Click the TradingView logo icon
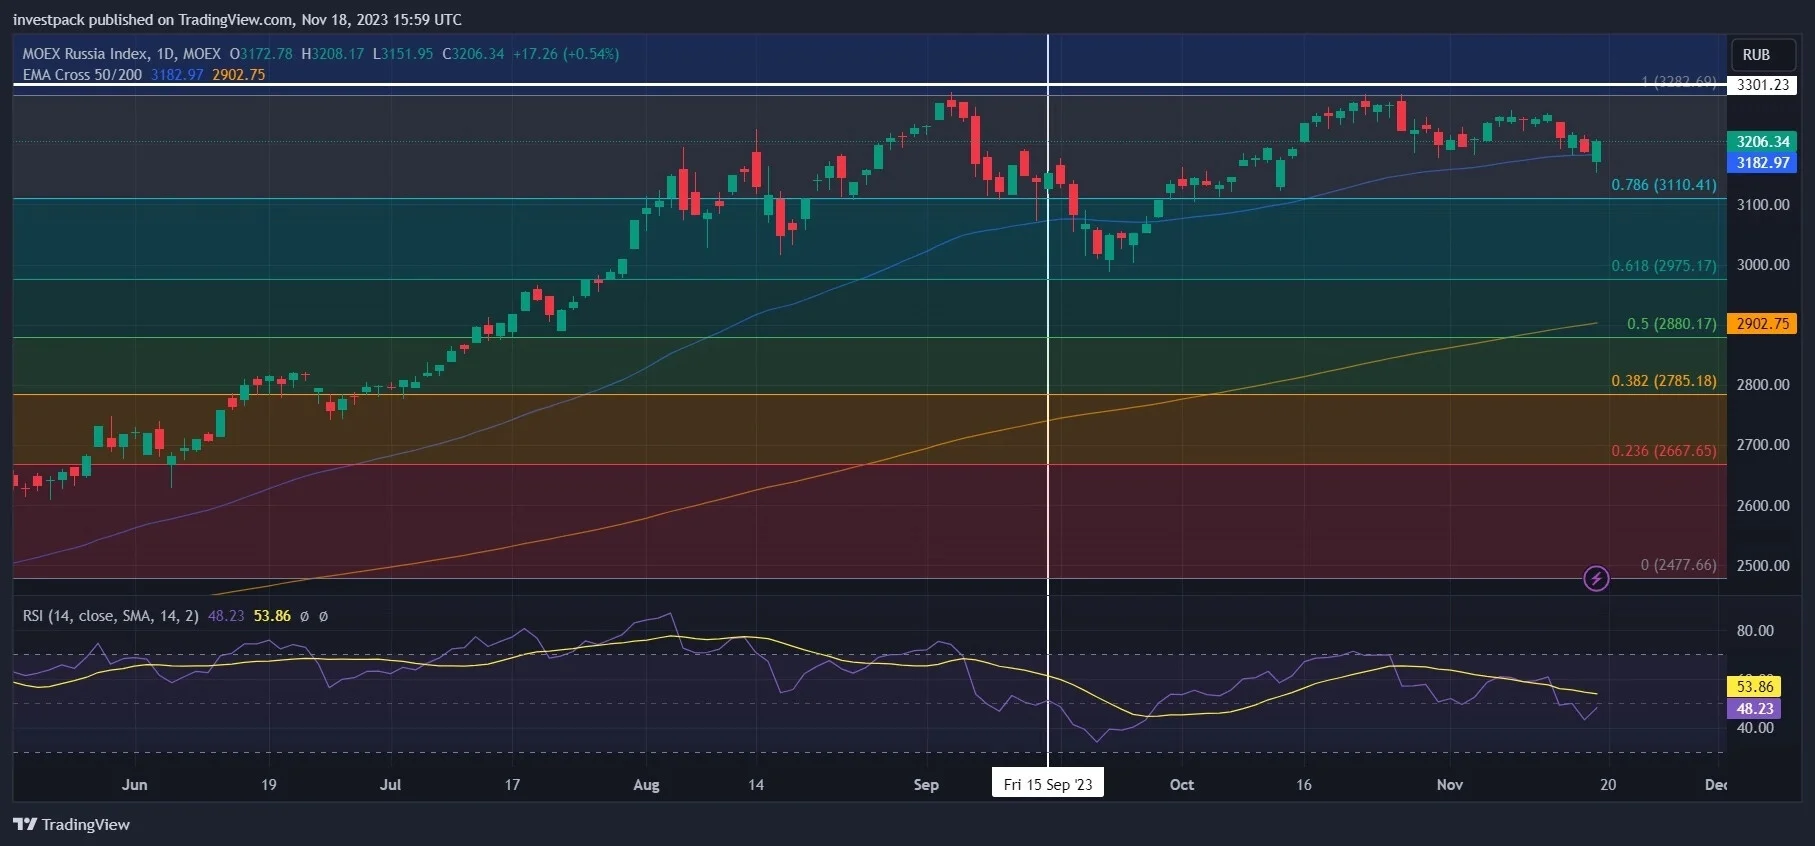The height and width of the screenshot is (846, 1815). pyautogui.click(x=25, y=824)
